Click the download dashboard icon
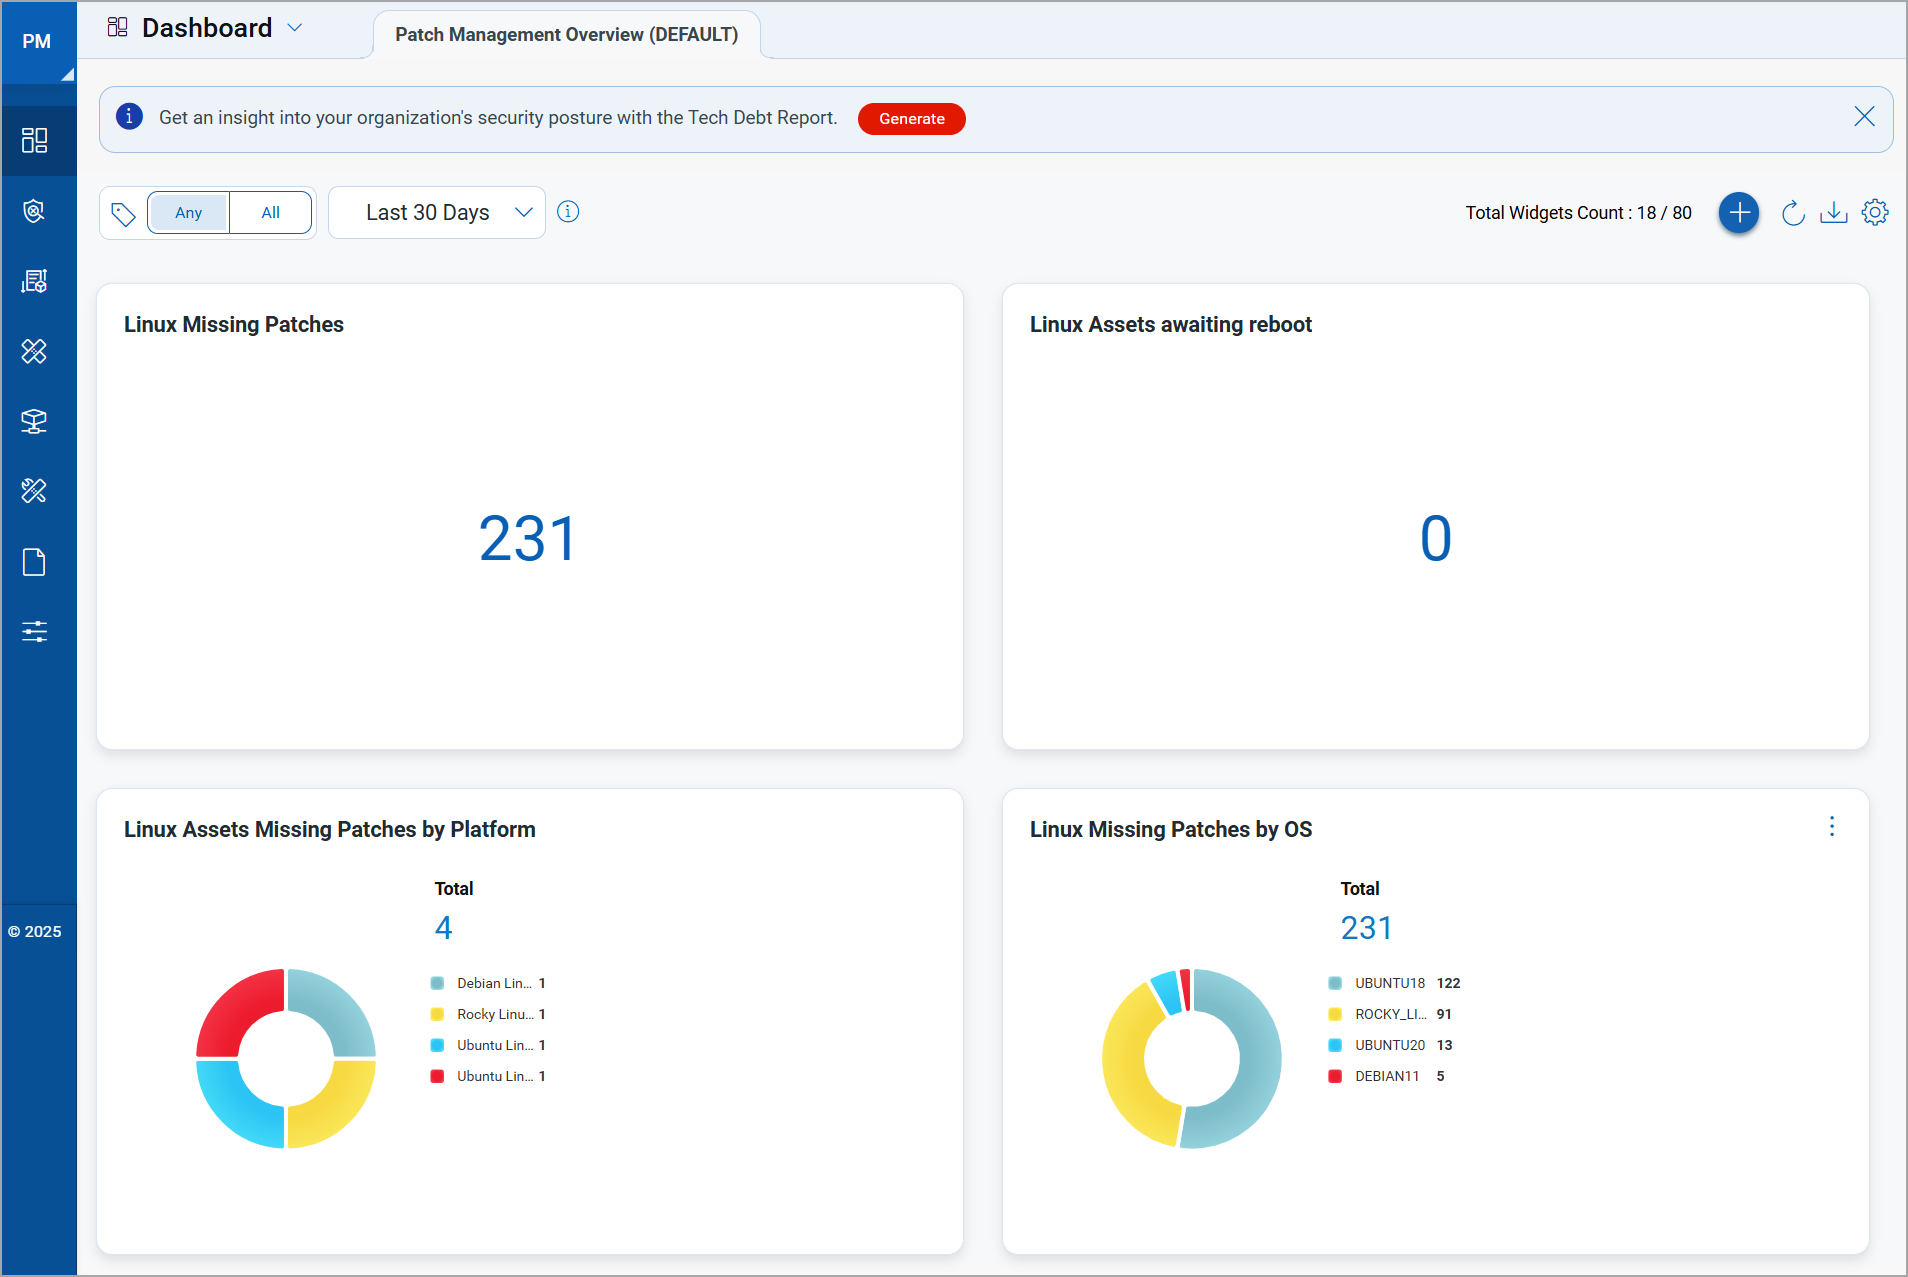The width and height of the screenshot is (1908, 1277). pyautogui.click(x=1833, y=213)
